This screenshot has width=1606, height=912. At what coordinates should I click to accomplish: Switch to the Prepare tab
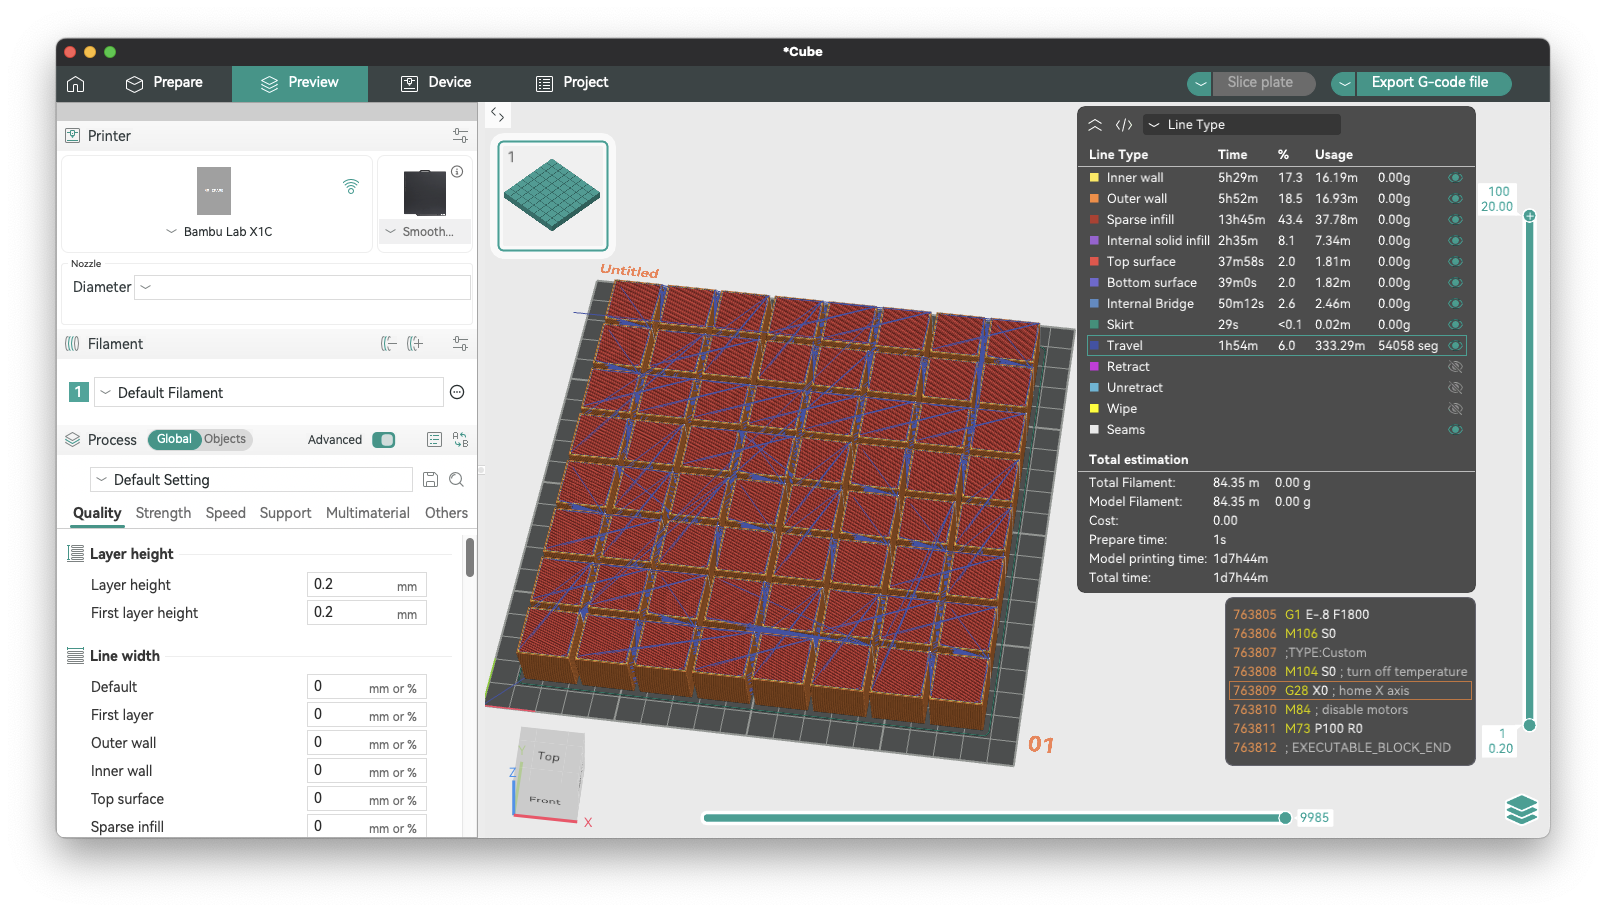point(164,83)
